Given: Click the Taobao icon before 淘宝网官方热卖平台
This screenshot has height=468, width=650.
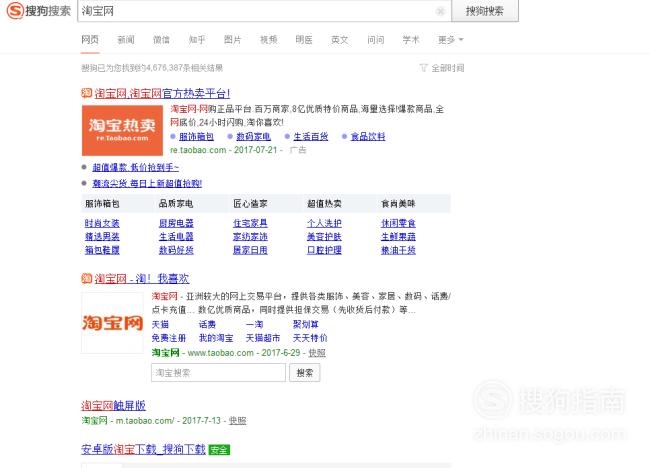Looking at the screenshot, I should [87, 93].
